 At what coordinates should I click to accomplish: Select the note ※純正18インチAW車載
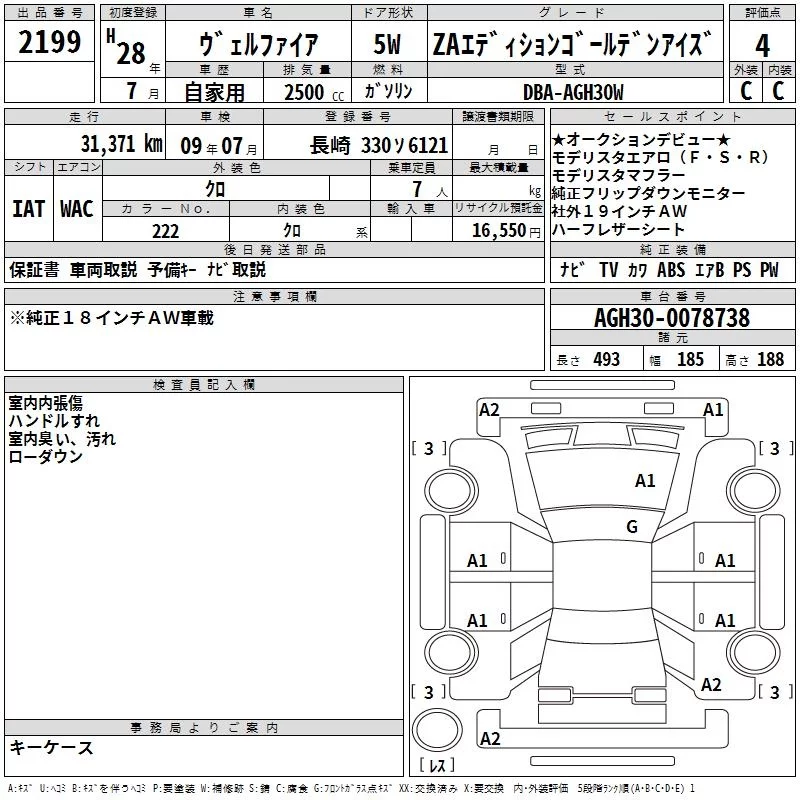(x=112, y=318)
